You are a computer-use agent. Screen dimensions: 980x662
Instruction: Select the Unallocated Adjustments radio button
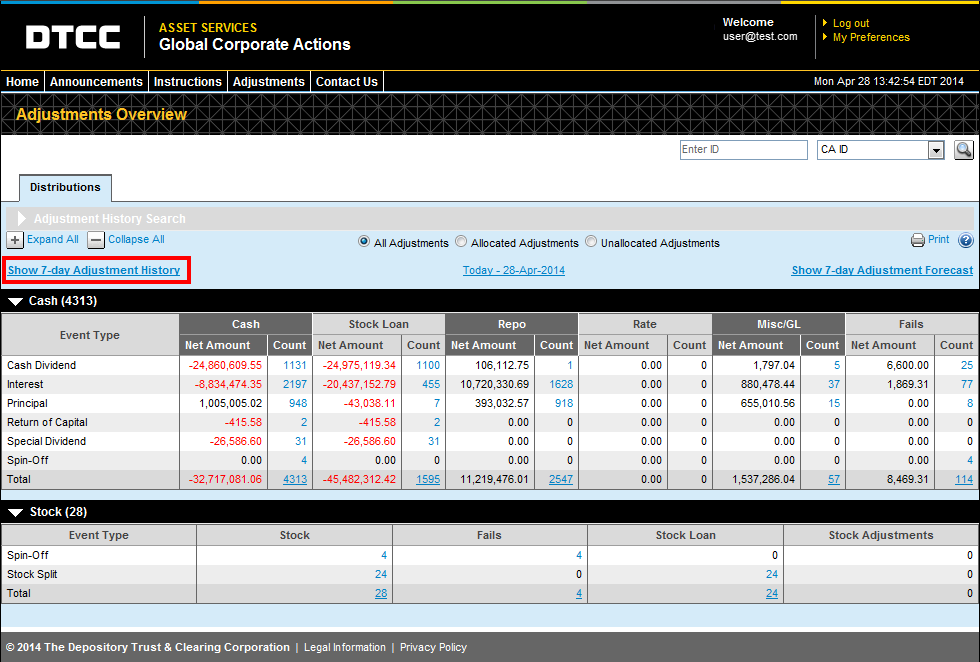click(591, 241)
